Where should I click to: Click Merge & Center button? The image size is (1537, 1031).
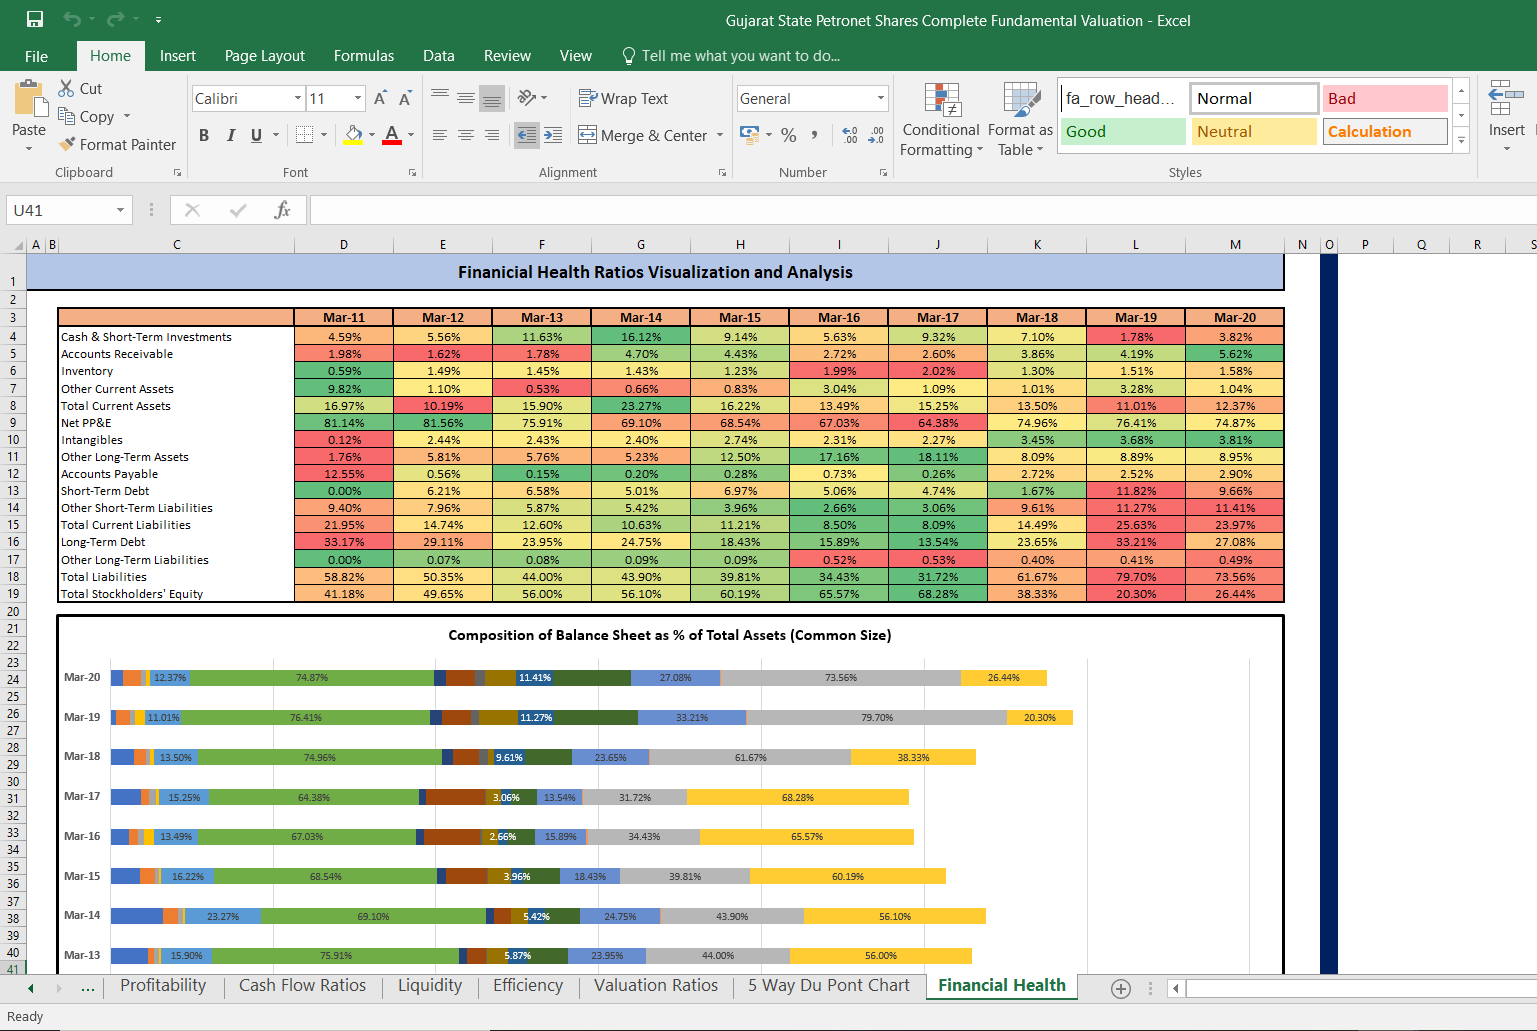[x=643, y=135]
